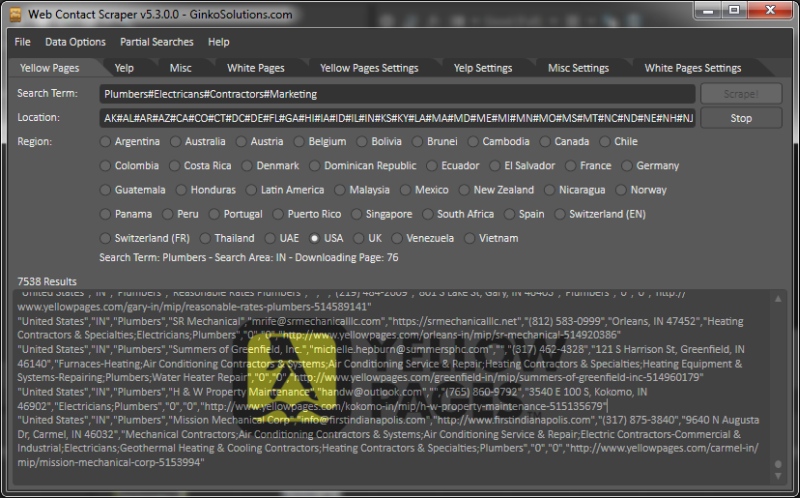
Task: Select the New Zealand region
Action: point(496,190)
